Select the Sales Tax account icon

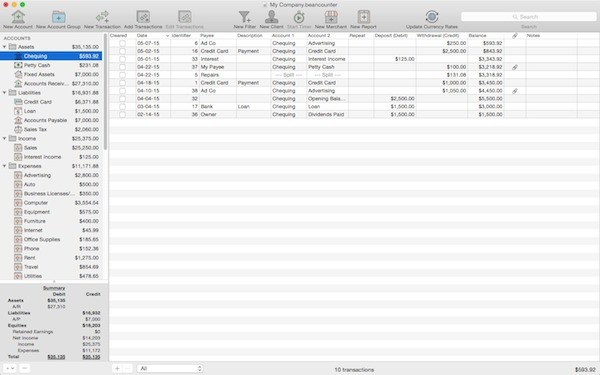click(x=18, y=129)
